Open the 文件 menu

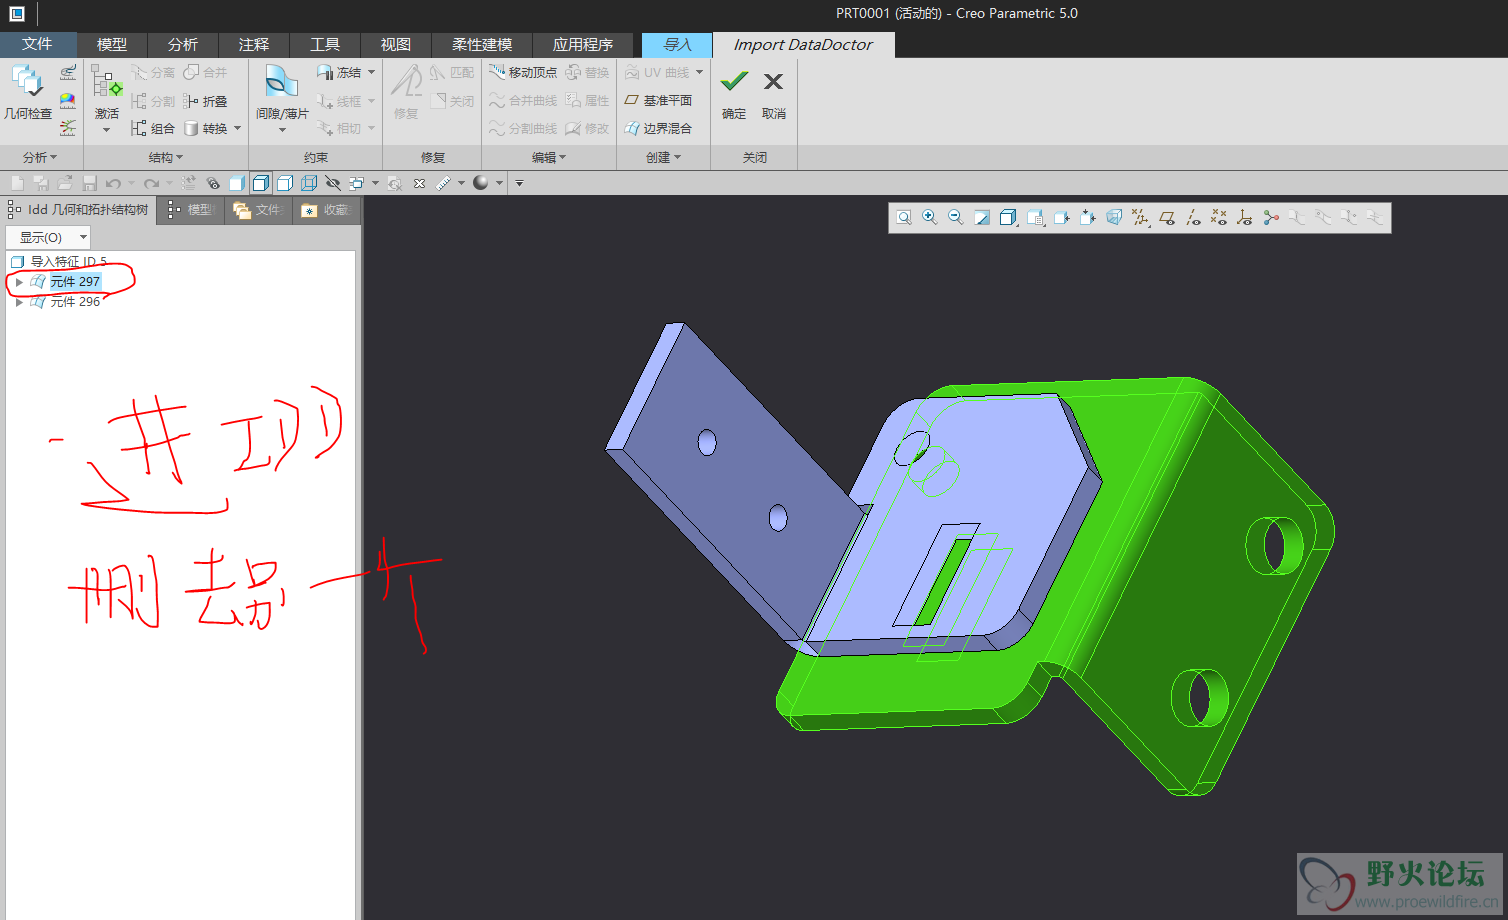(38, 44)
